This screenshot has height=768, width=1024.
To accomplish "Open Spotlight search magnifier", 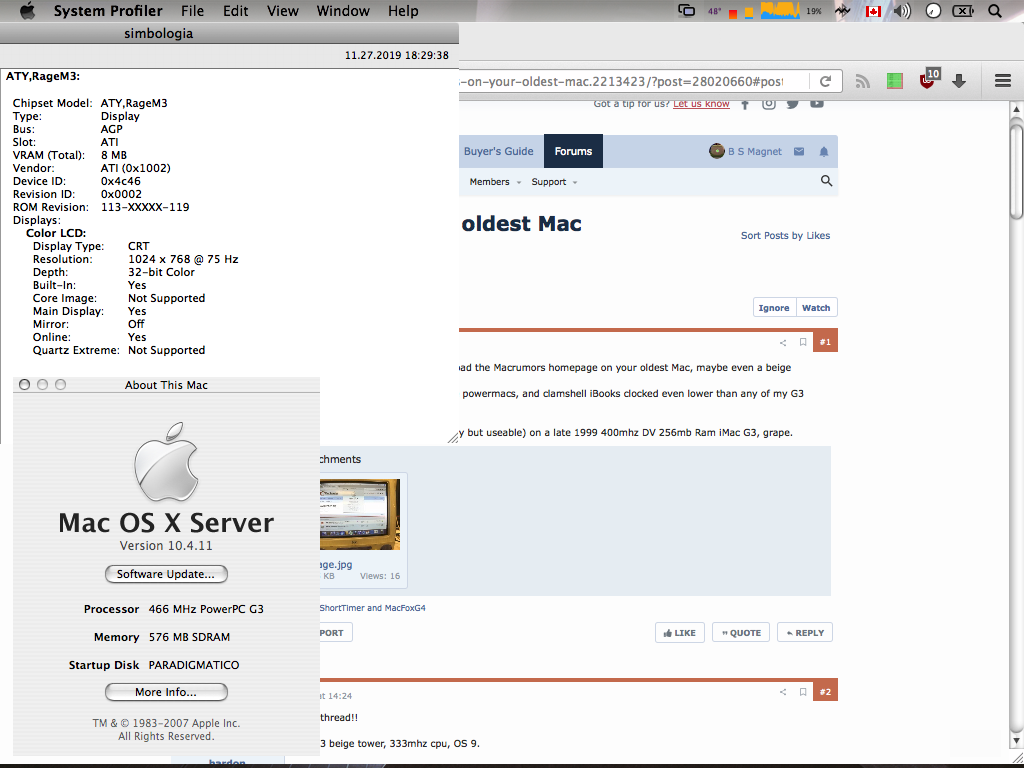I will pos(994,11).
